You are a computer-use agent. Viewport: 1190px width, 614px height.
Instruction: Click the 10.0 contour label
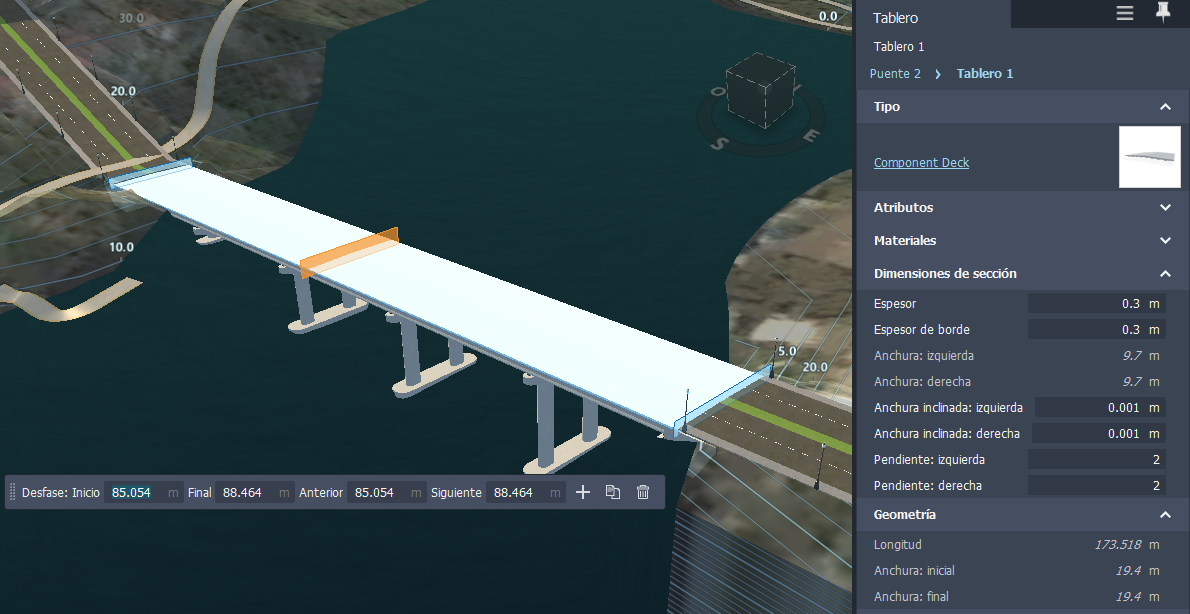click(x=121, y=247)
